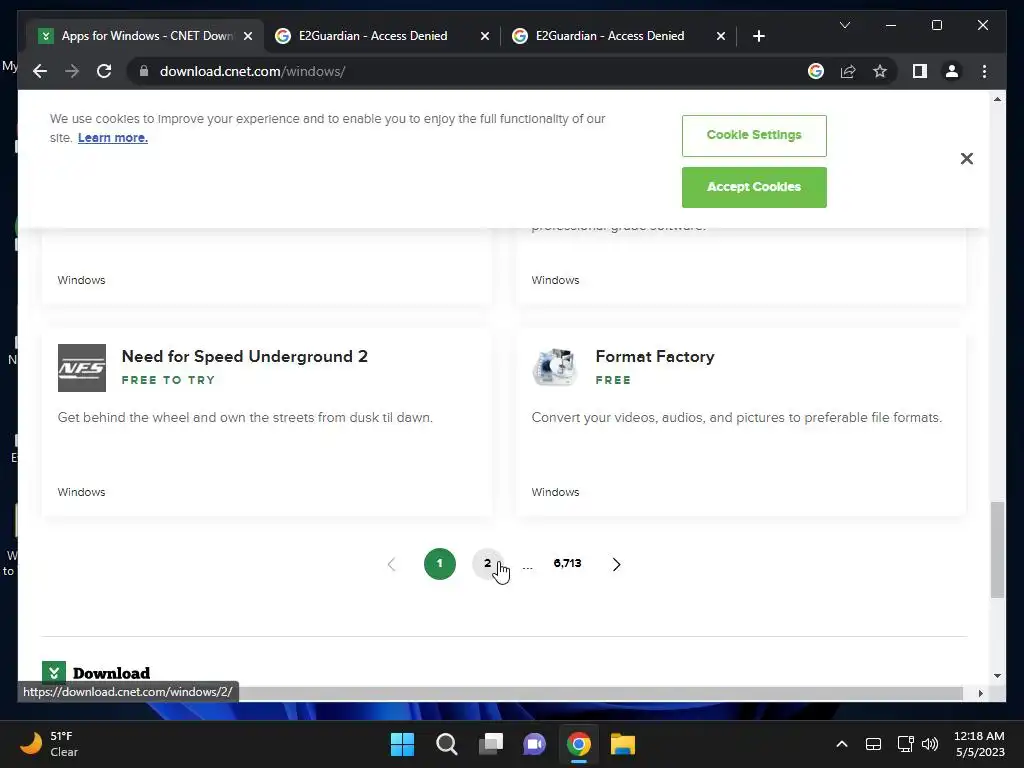This screenshot has width=1024, height=768.
Task: Expand the tab search dropdown
Action: click(x=844, y=25)
